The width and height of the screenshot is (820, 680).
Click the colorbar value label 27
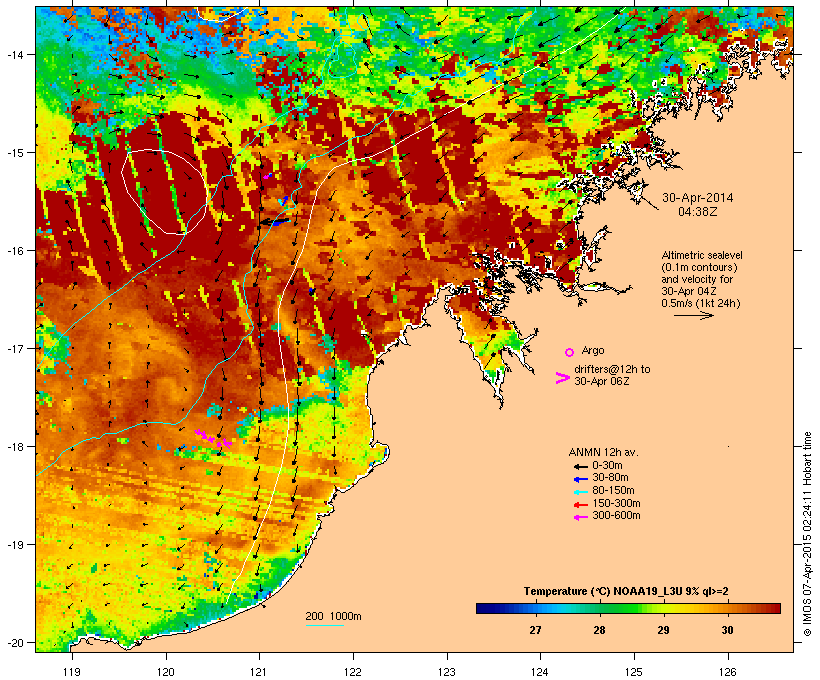click(535, 630)
